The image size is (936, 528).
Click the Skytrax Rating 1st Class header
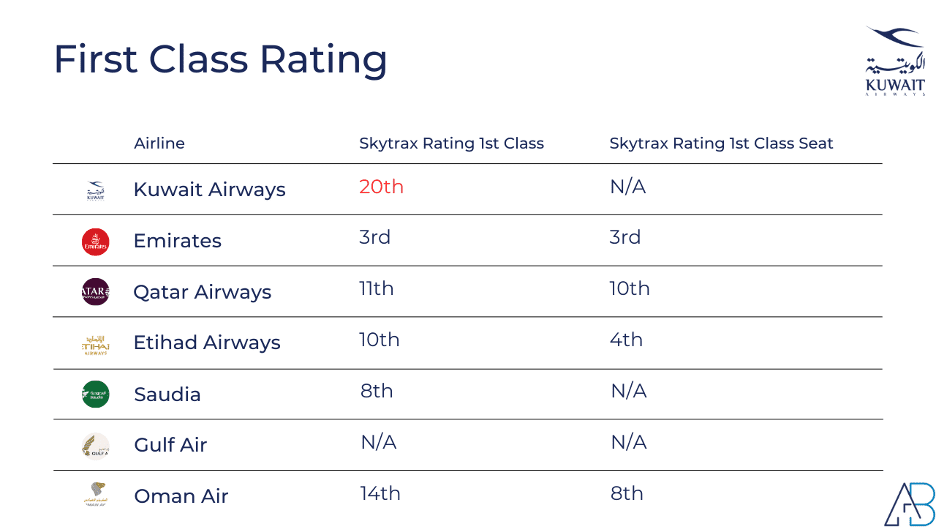451,143
